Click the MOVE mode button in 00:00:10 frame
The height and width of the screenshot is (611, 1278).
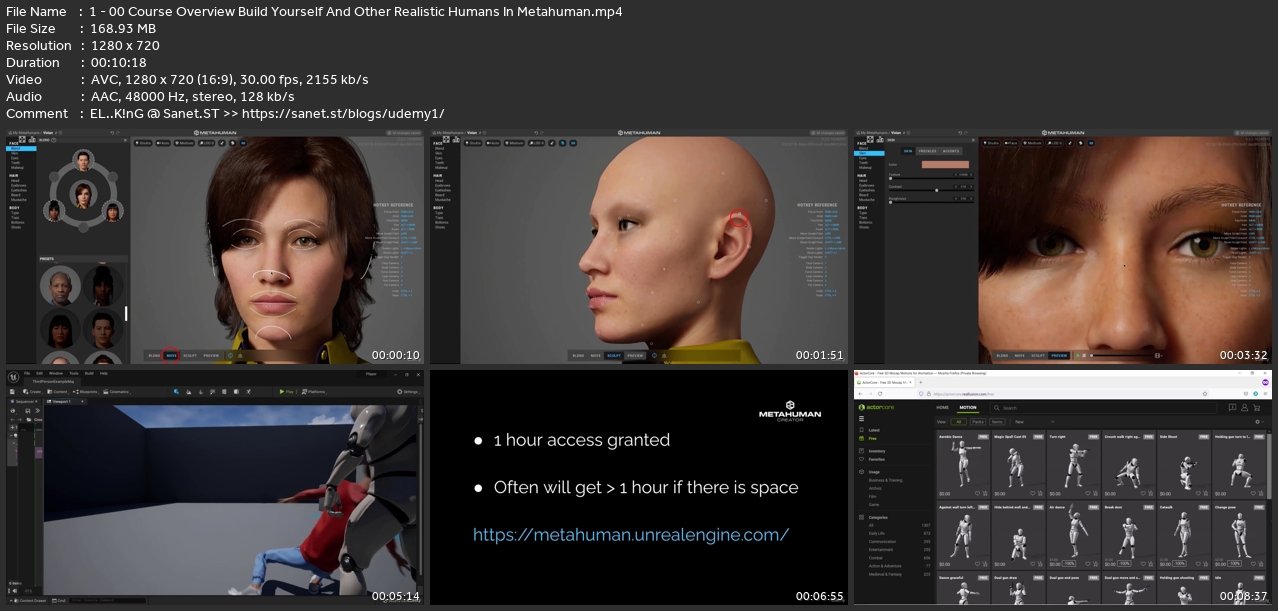pyautogui.click(x=172, y=355)
